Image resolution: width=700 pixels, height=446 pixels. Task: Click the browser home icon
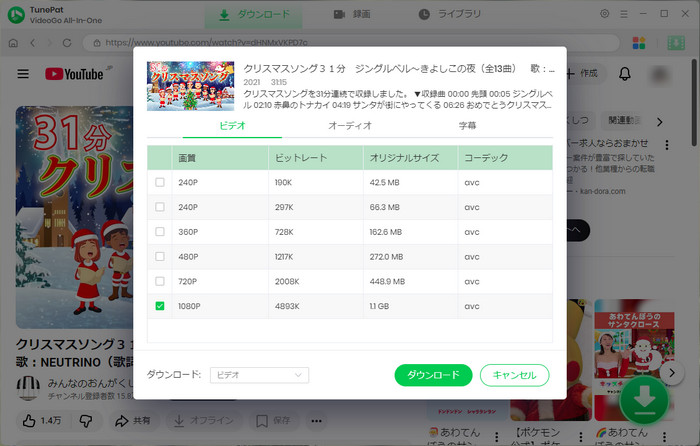(x=15, y=44)
